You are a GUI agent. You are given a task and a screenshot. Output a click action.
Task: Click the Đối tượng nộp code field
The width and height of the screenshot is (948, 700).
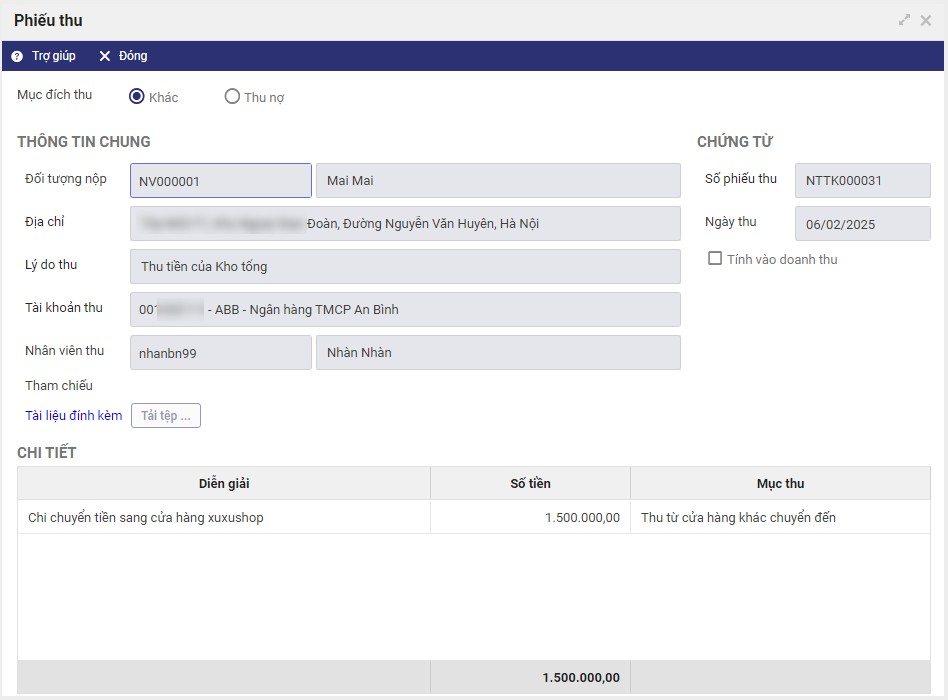coord(221,181)
